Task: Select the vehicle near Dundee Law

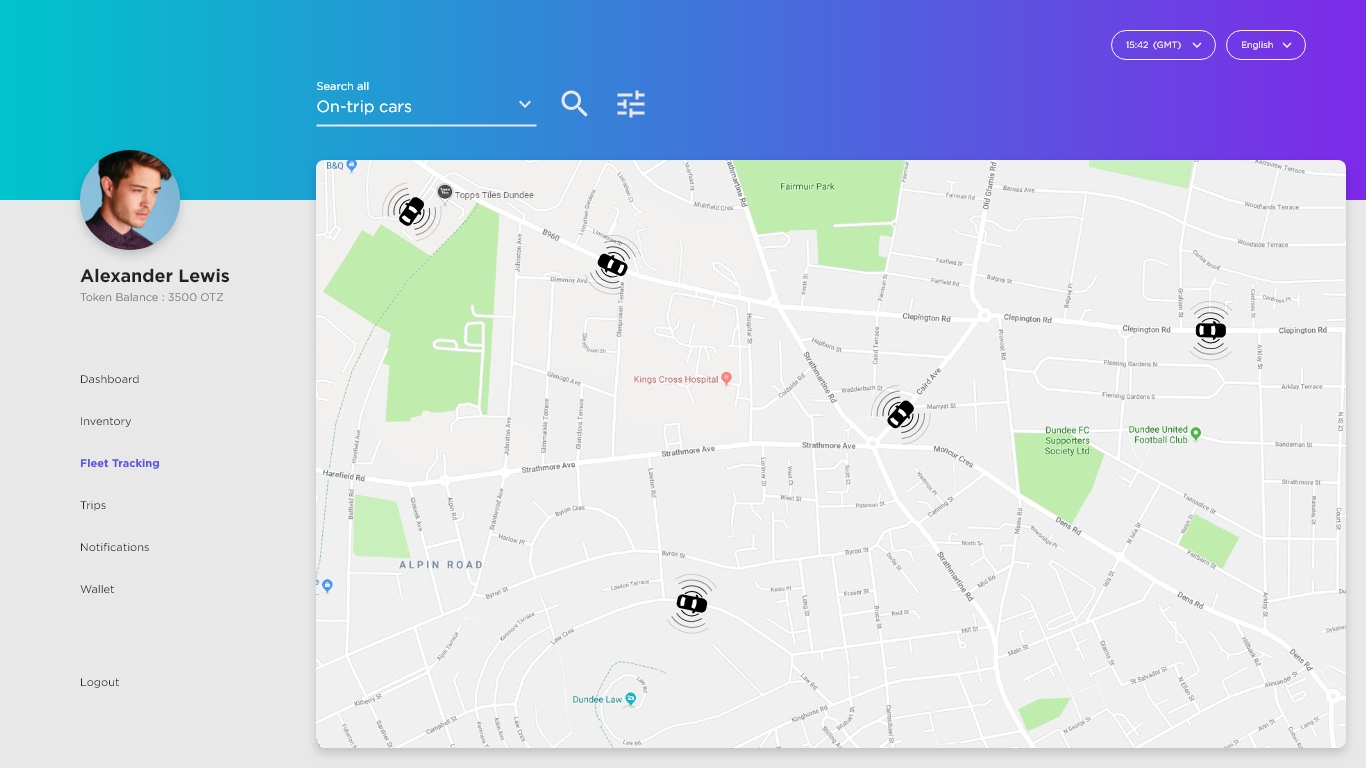Action: click(691, 604)
